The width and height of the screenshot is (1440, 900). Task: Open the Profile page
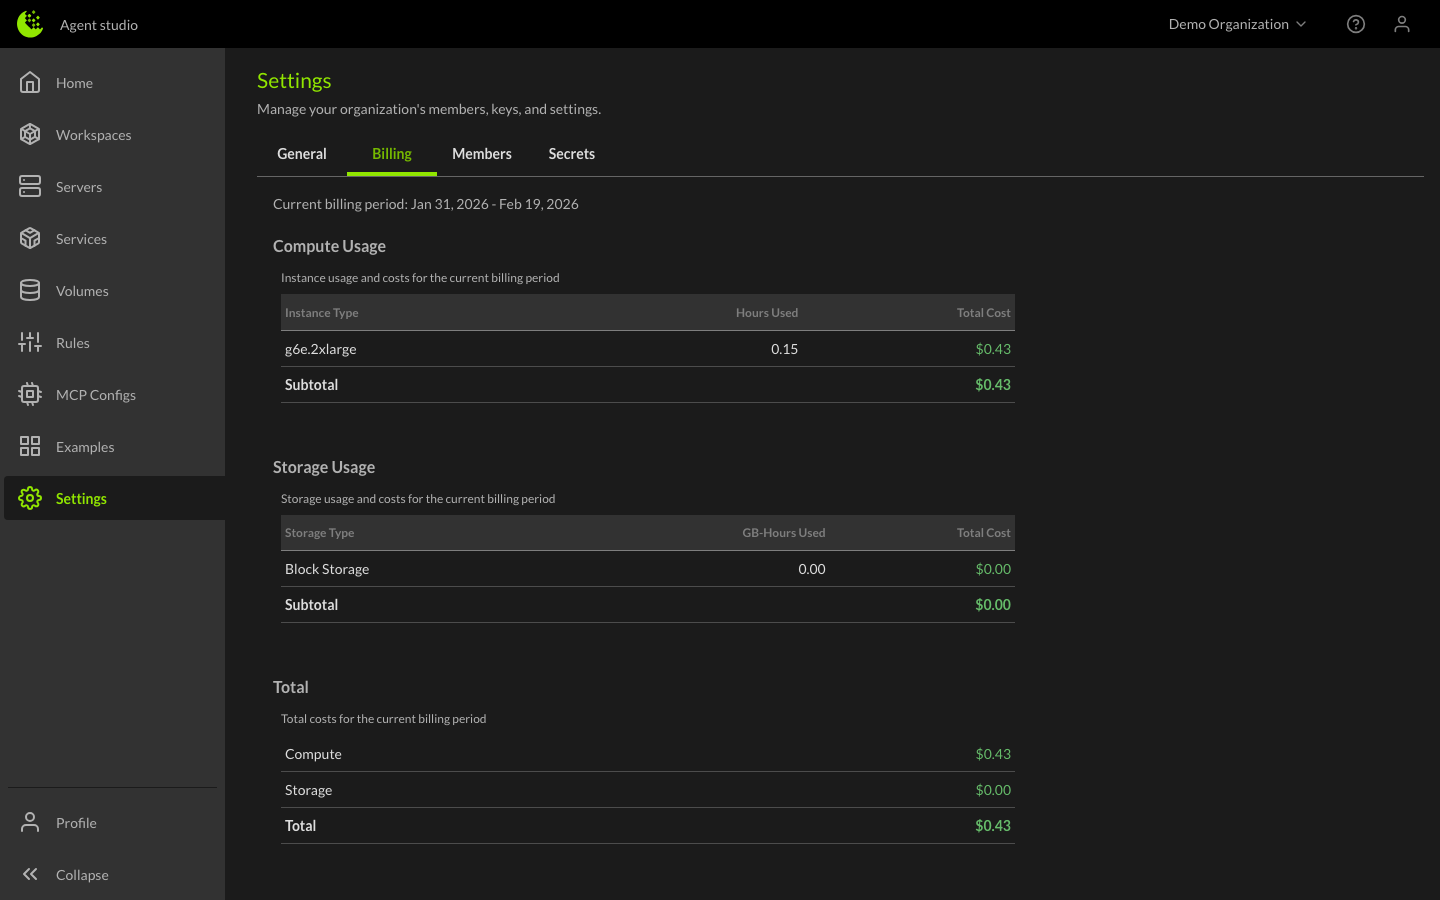pos(75,822)
